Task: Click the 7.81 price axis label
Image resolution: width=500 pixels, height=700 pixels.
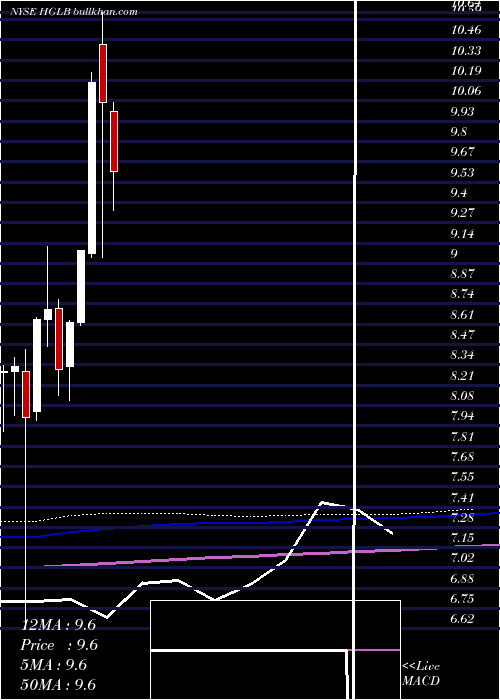Action: click(463, 437)
